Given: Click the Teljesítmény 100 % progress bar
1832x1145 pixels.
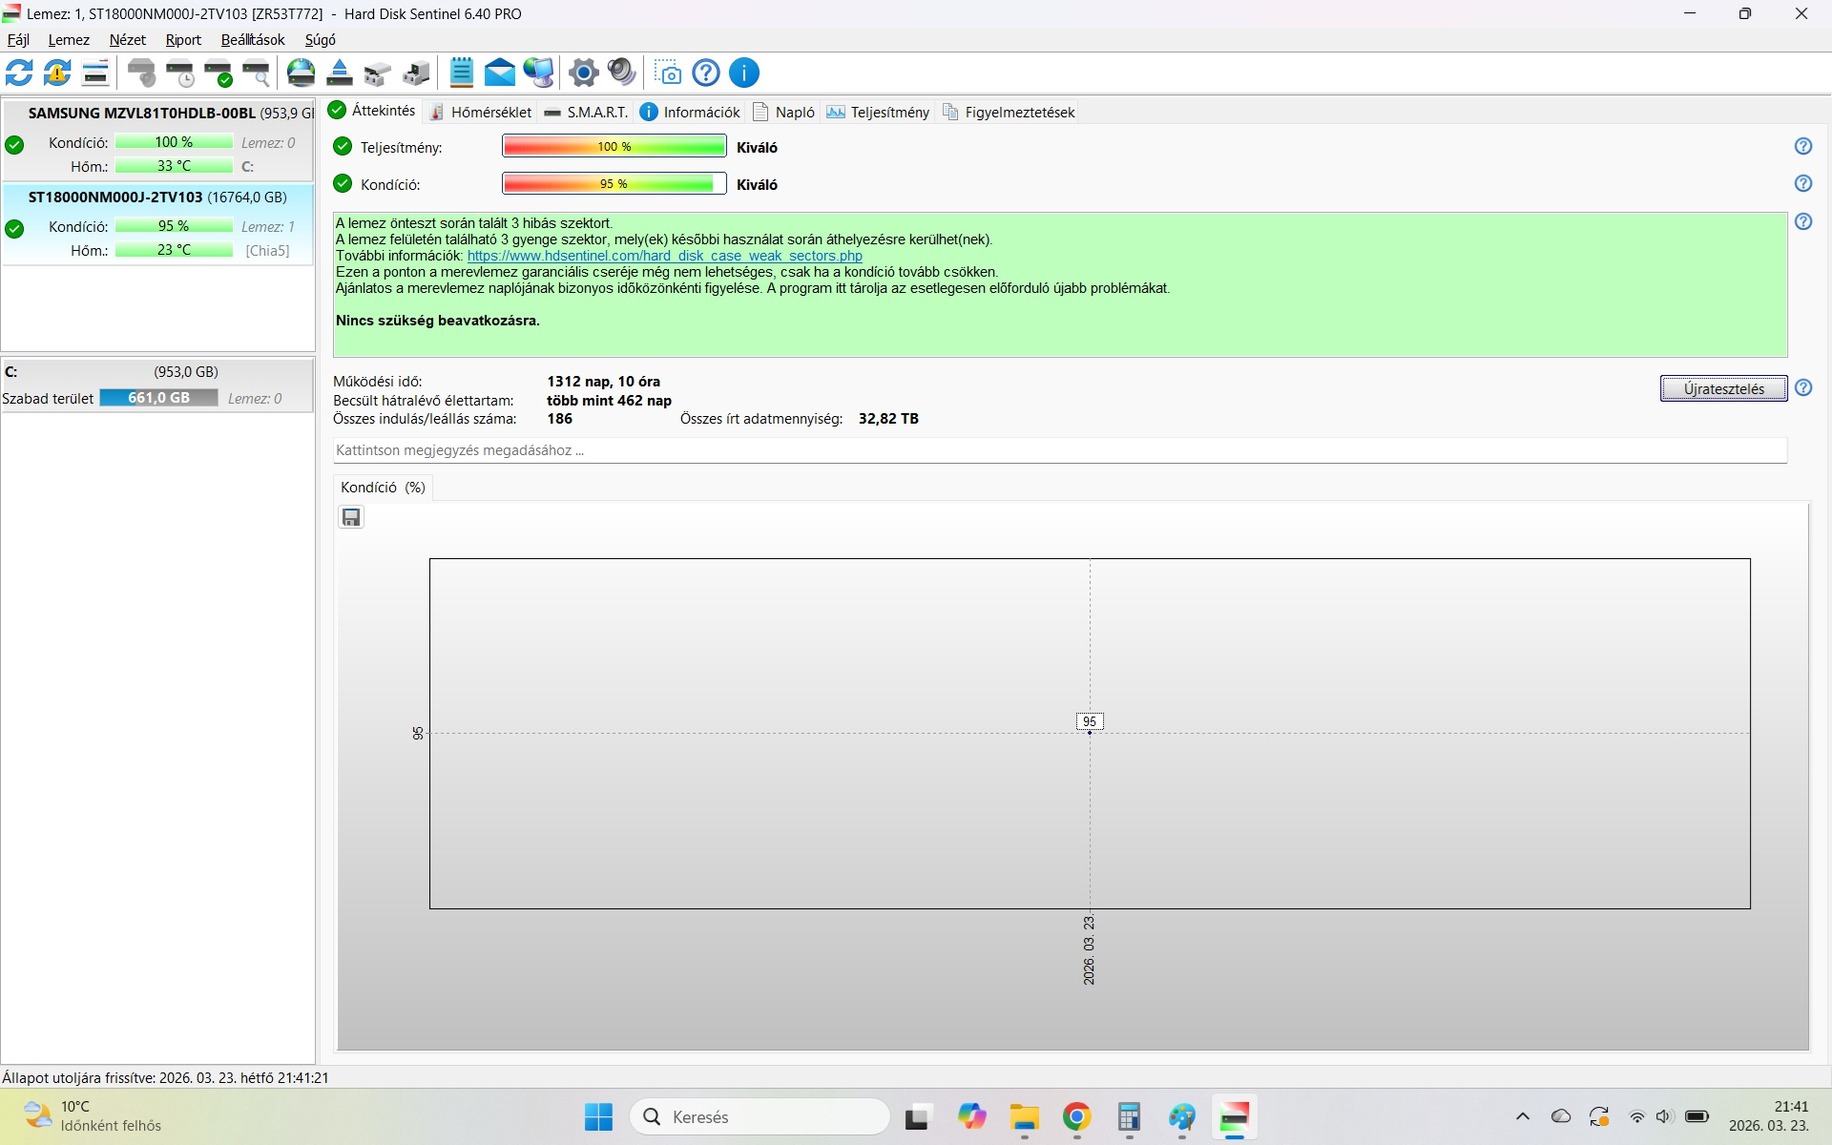Looking at the screenshot, I should point(614,147).
